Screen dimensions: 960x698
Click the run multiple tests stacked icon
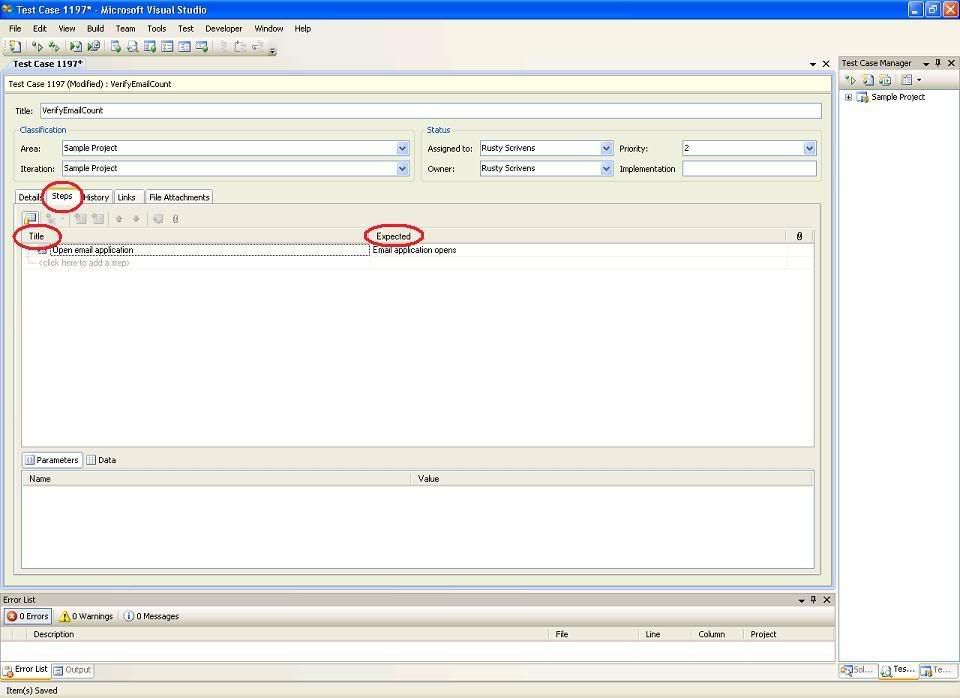(x=94, y=47)
